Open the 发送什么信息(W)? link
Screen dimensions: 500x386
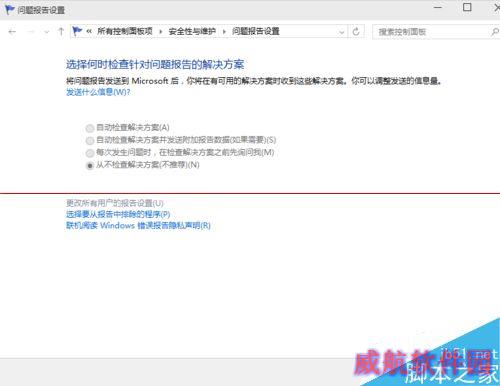click(98, 92)
